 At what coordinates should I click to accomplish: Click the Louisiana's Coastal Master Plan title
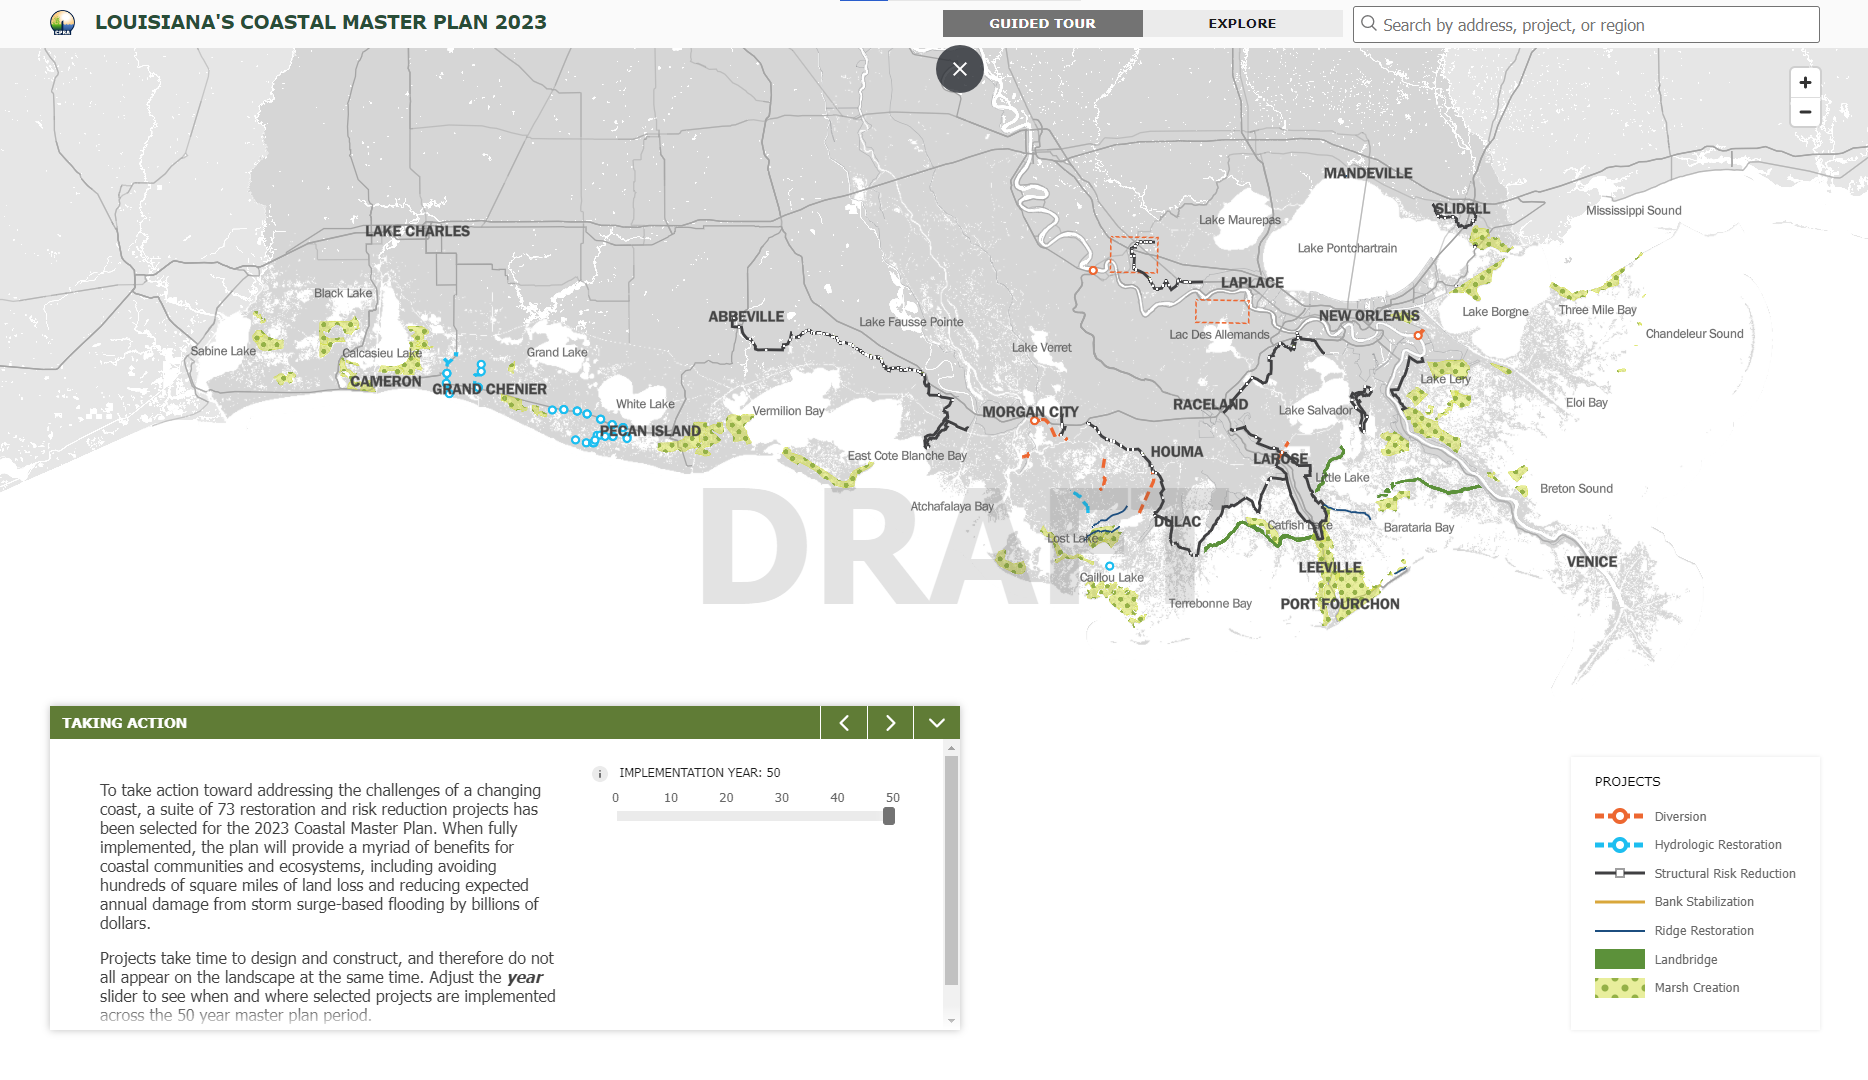[x=320, y=22]
